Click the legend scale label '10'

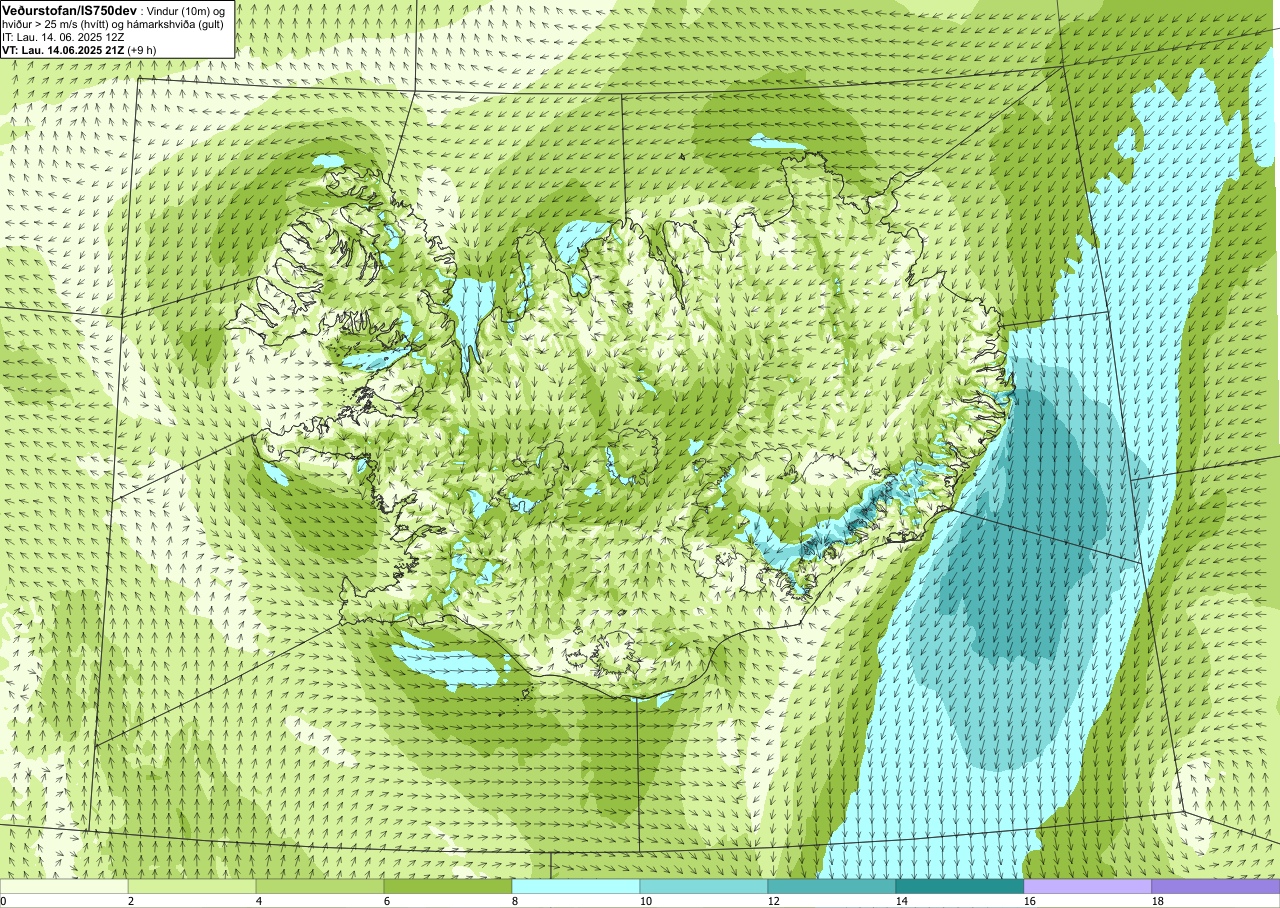(x=646, y=901)
